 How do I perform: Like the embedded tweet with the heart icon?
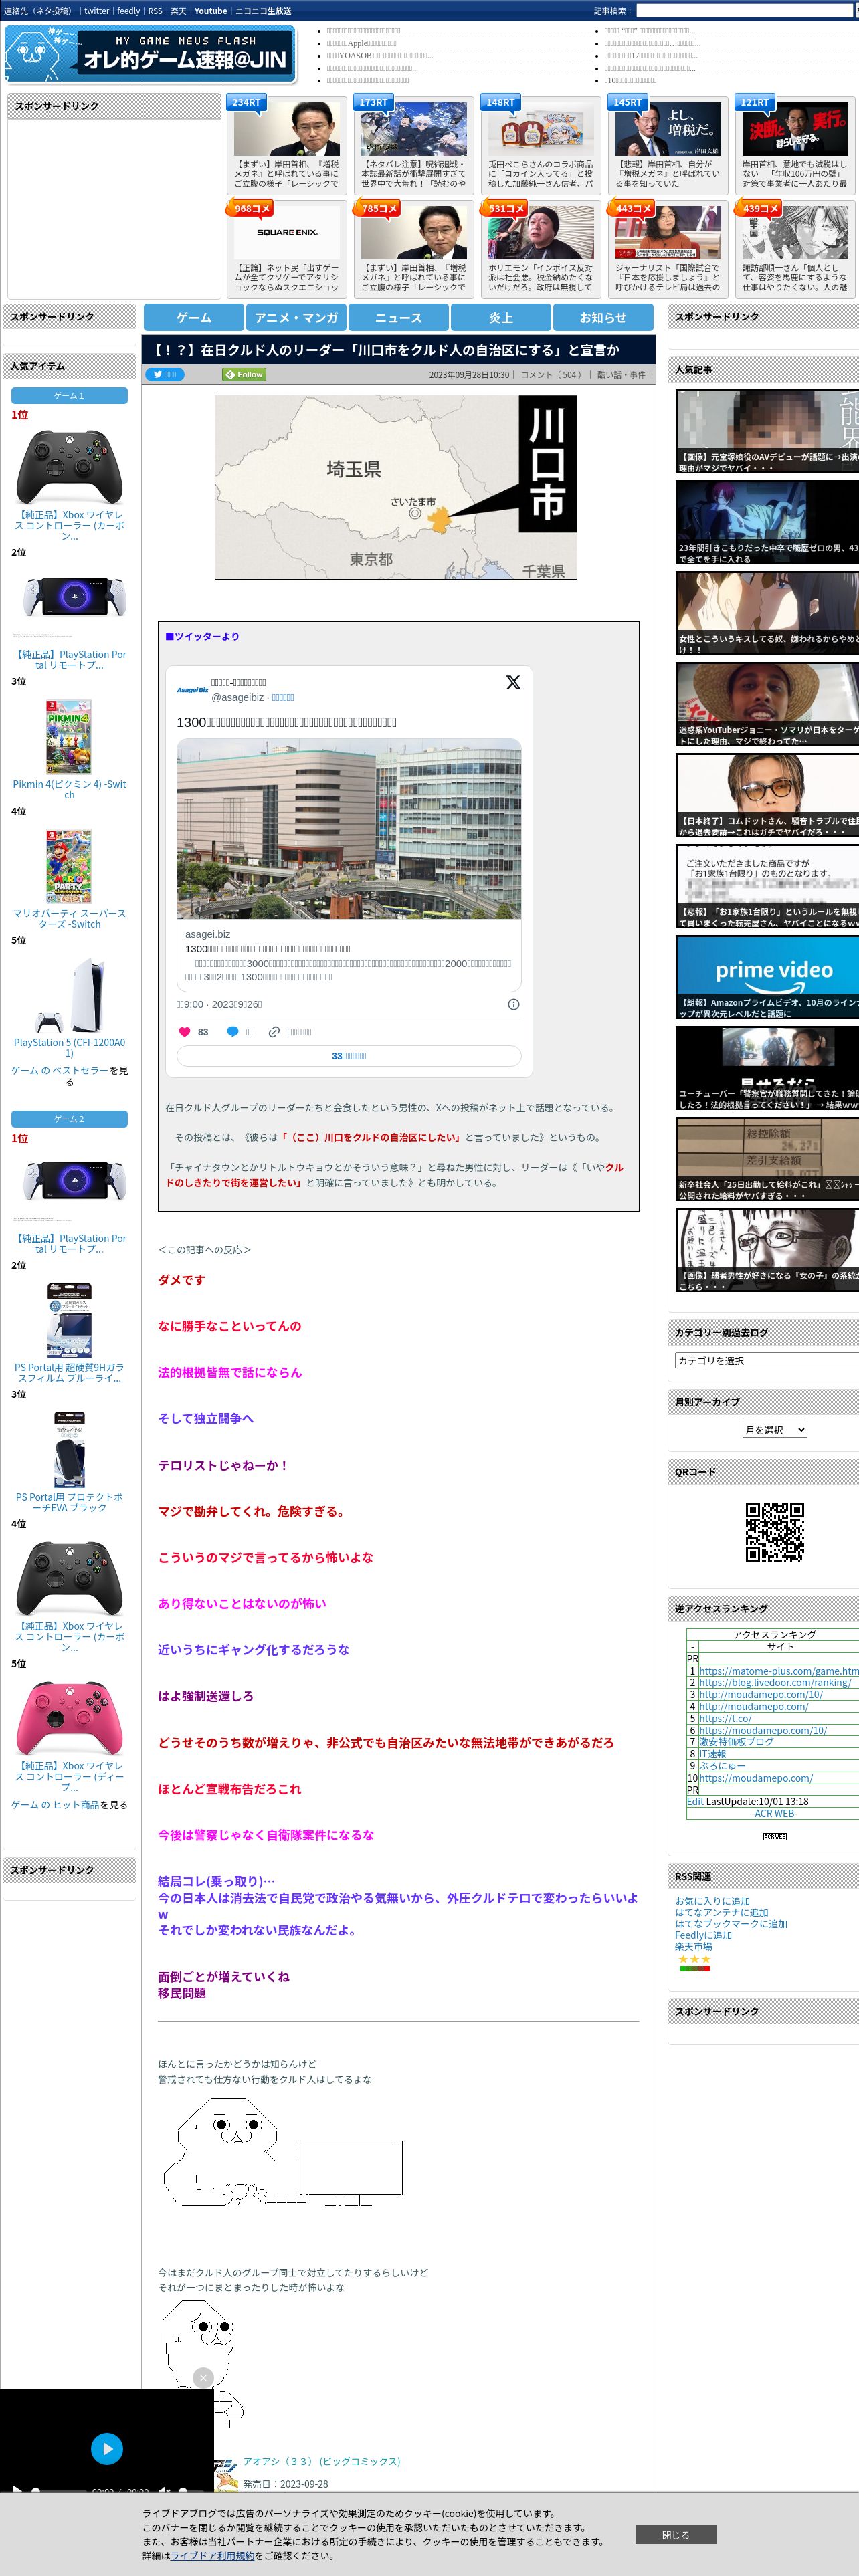point(184,1031)
